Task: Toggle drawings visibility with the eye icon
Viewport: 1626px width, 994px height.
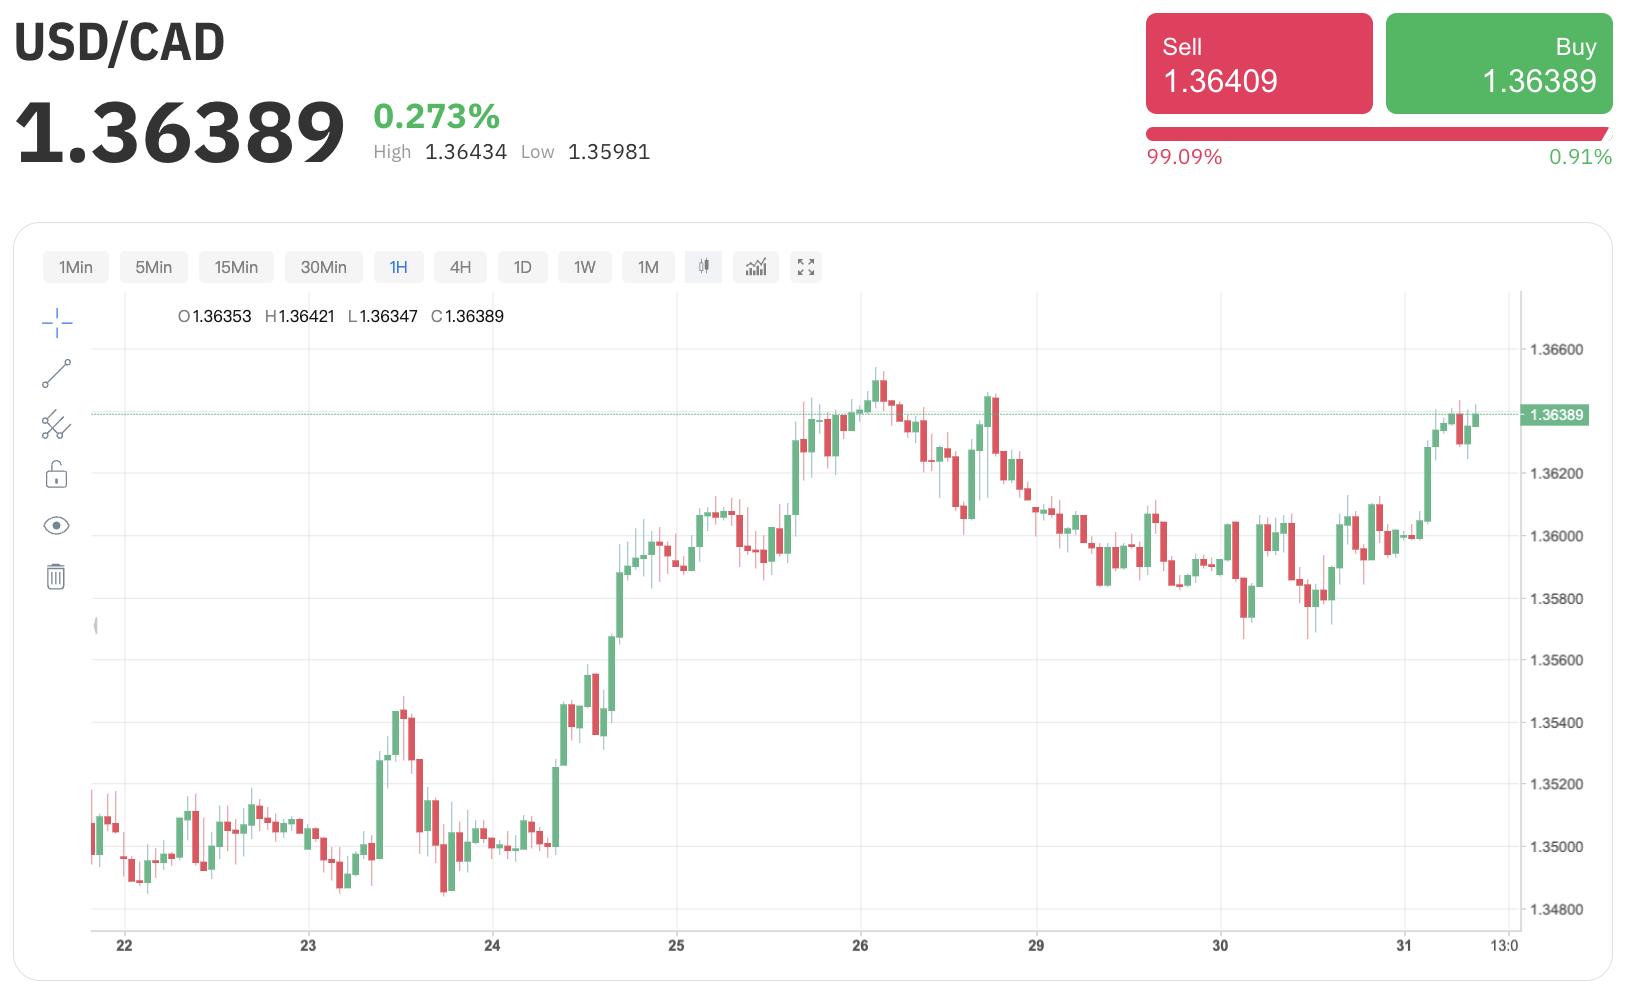Action: tap(56, 526)
